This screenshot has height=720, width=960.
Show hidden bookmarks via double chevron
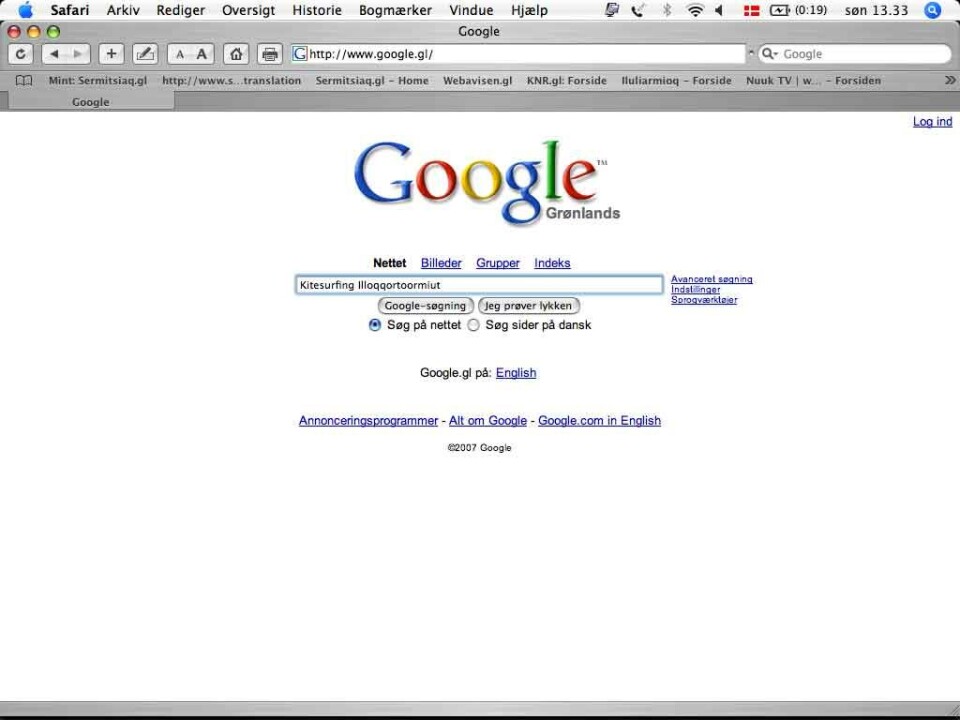point(950,80)
